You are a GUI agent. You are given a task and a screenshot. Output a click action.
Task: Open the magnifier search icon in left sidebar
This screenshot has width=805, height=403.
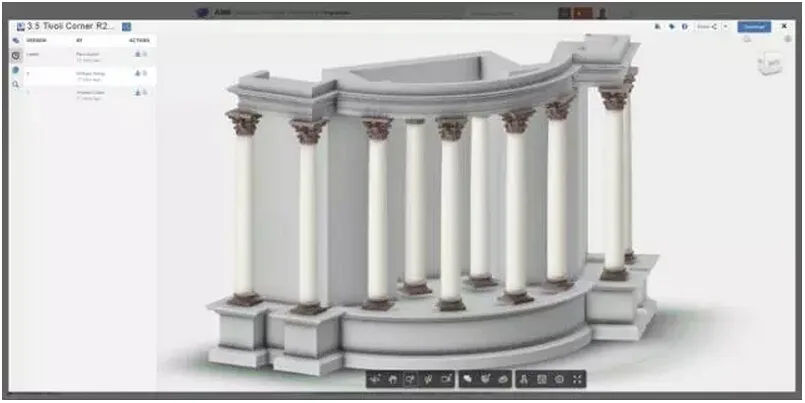coord(16,84)
